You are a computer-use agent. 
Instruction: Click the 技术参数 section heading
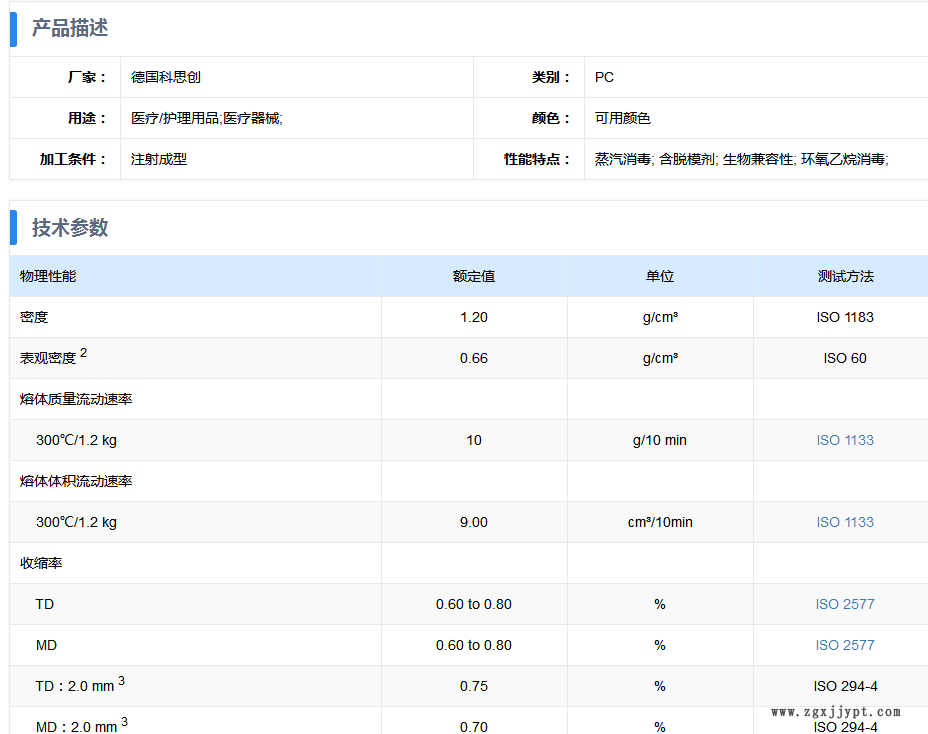(x=69, y=228)
